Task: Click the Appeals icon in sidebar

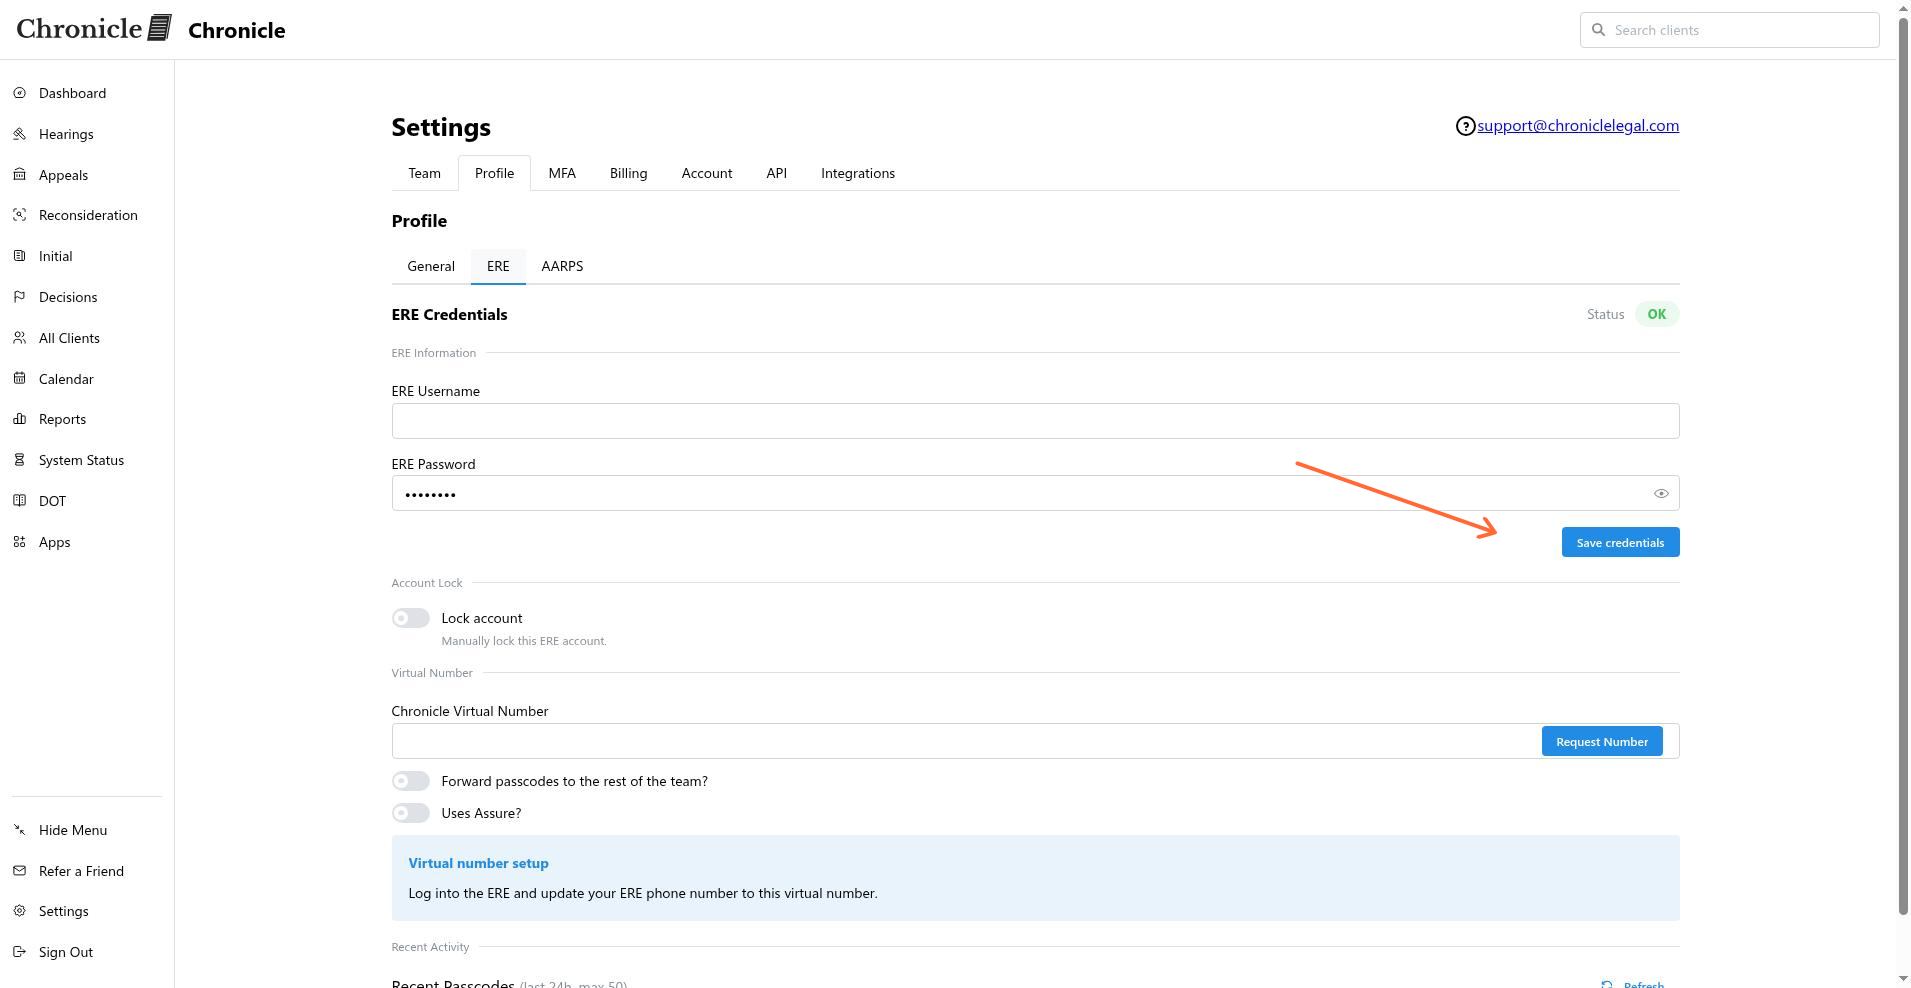Action: coord(19,175)
